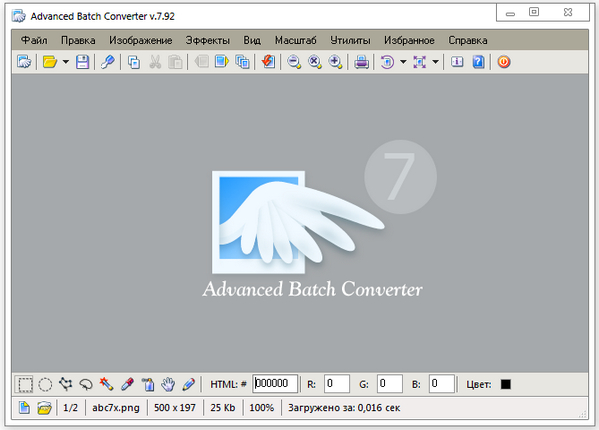Click the 1/2 image counter in status bar
The image size is (599, 430).
coord(70,408)
